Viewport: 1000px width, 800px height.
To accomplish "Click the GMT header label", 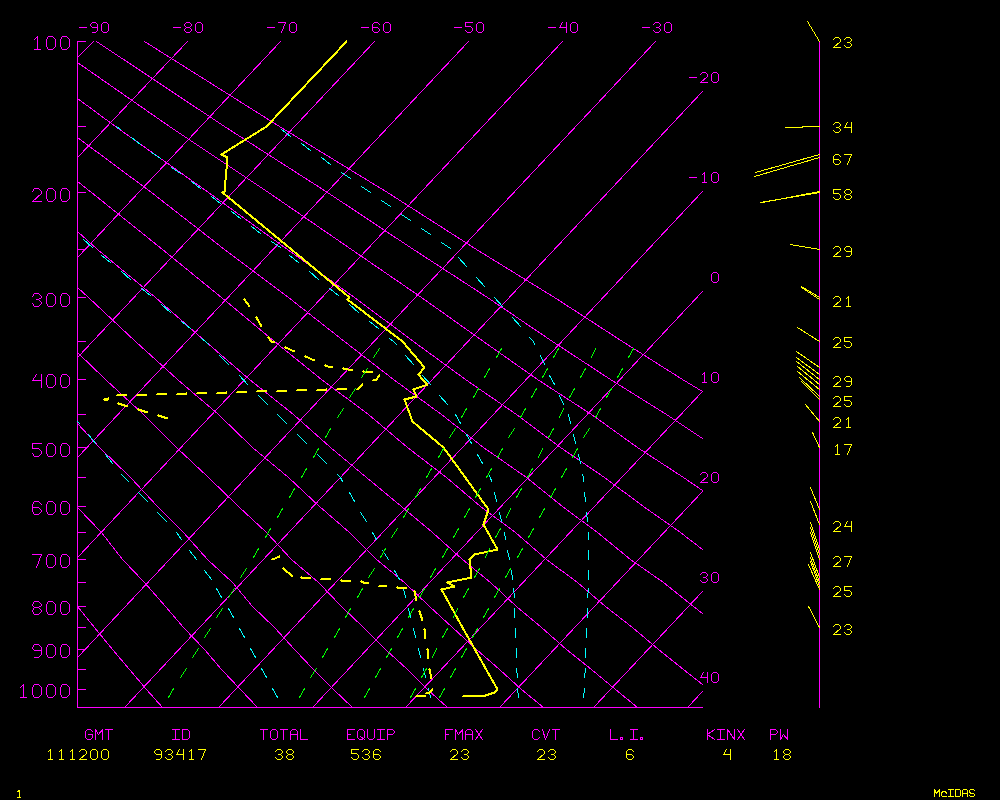I will coord(98,735).
